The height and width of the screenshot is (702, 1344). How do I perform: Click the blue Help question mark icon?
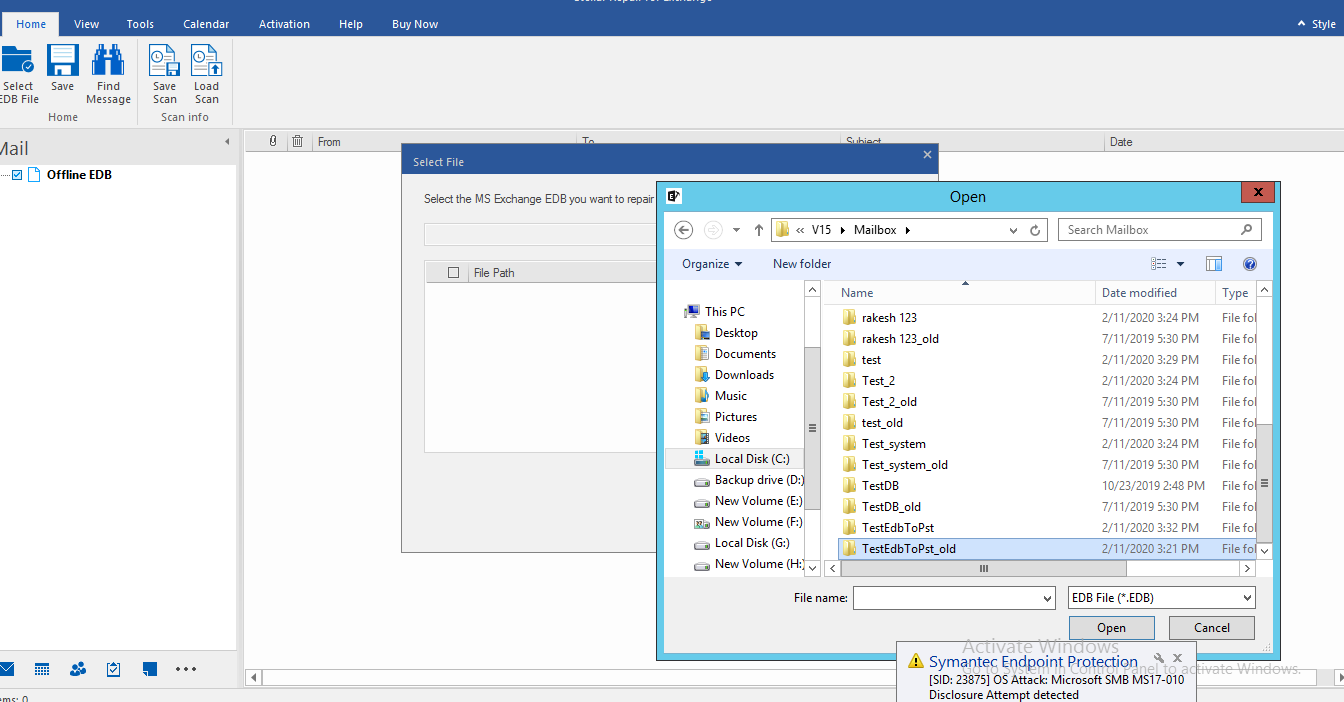click(x=1250, y=264)
